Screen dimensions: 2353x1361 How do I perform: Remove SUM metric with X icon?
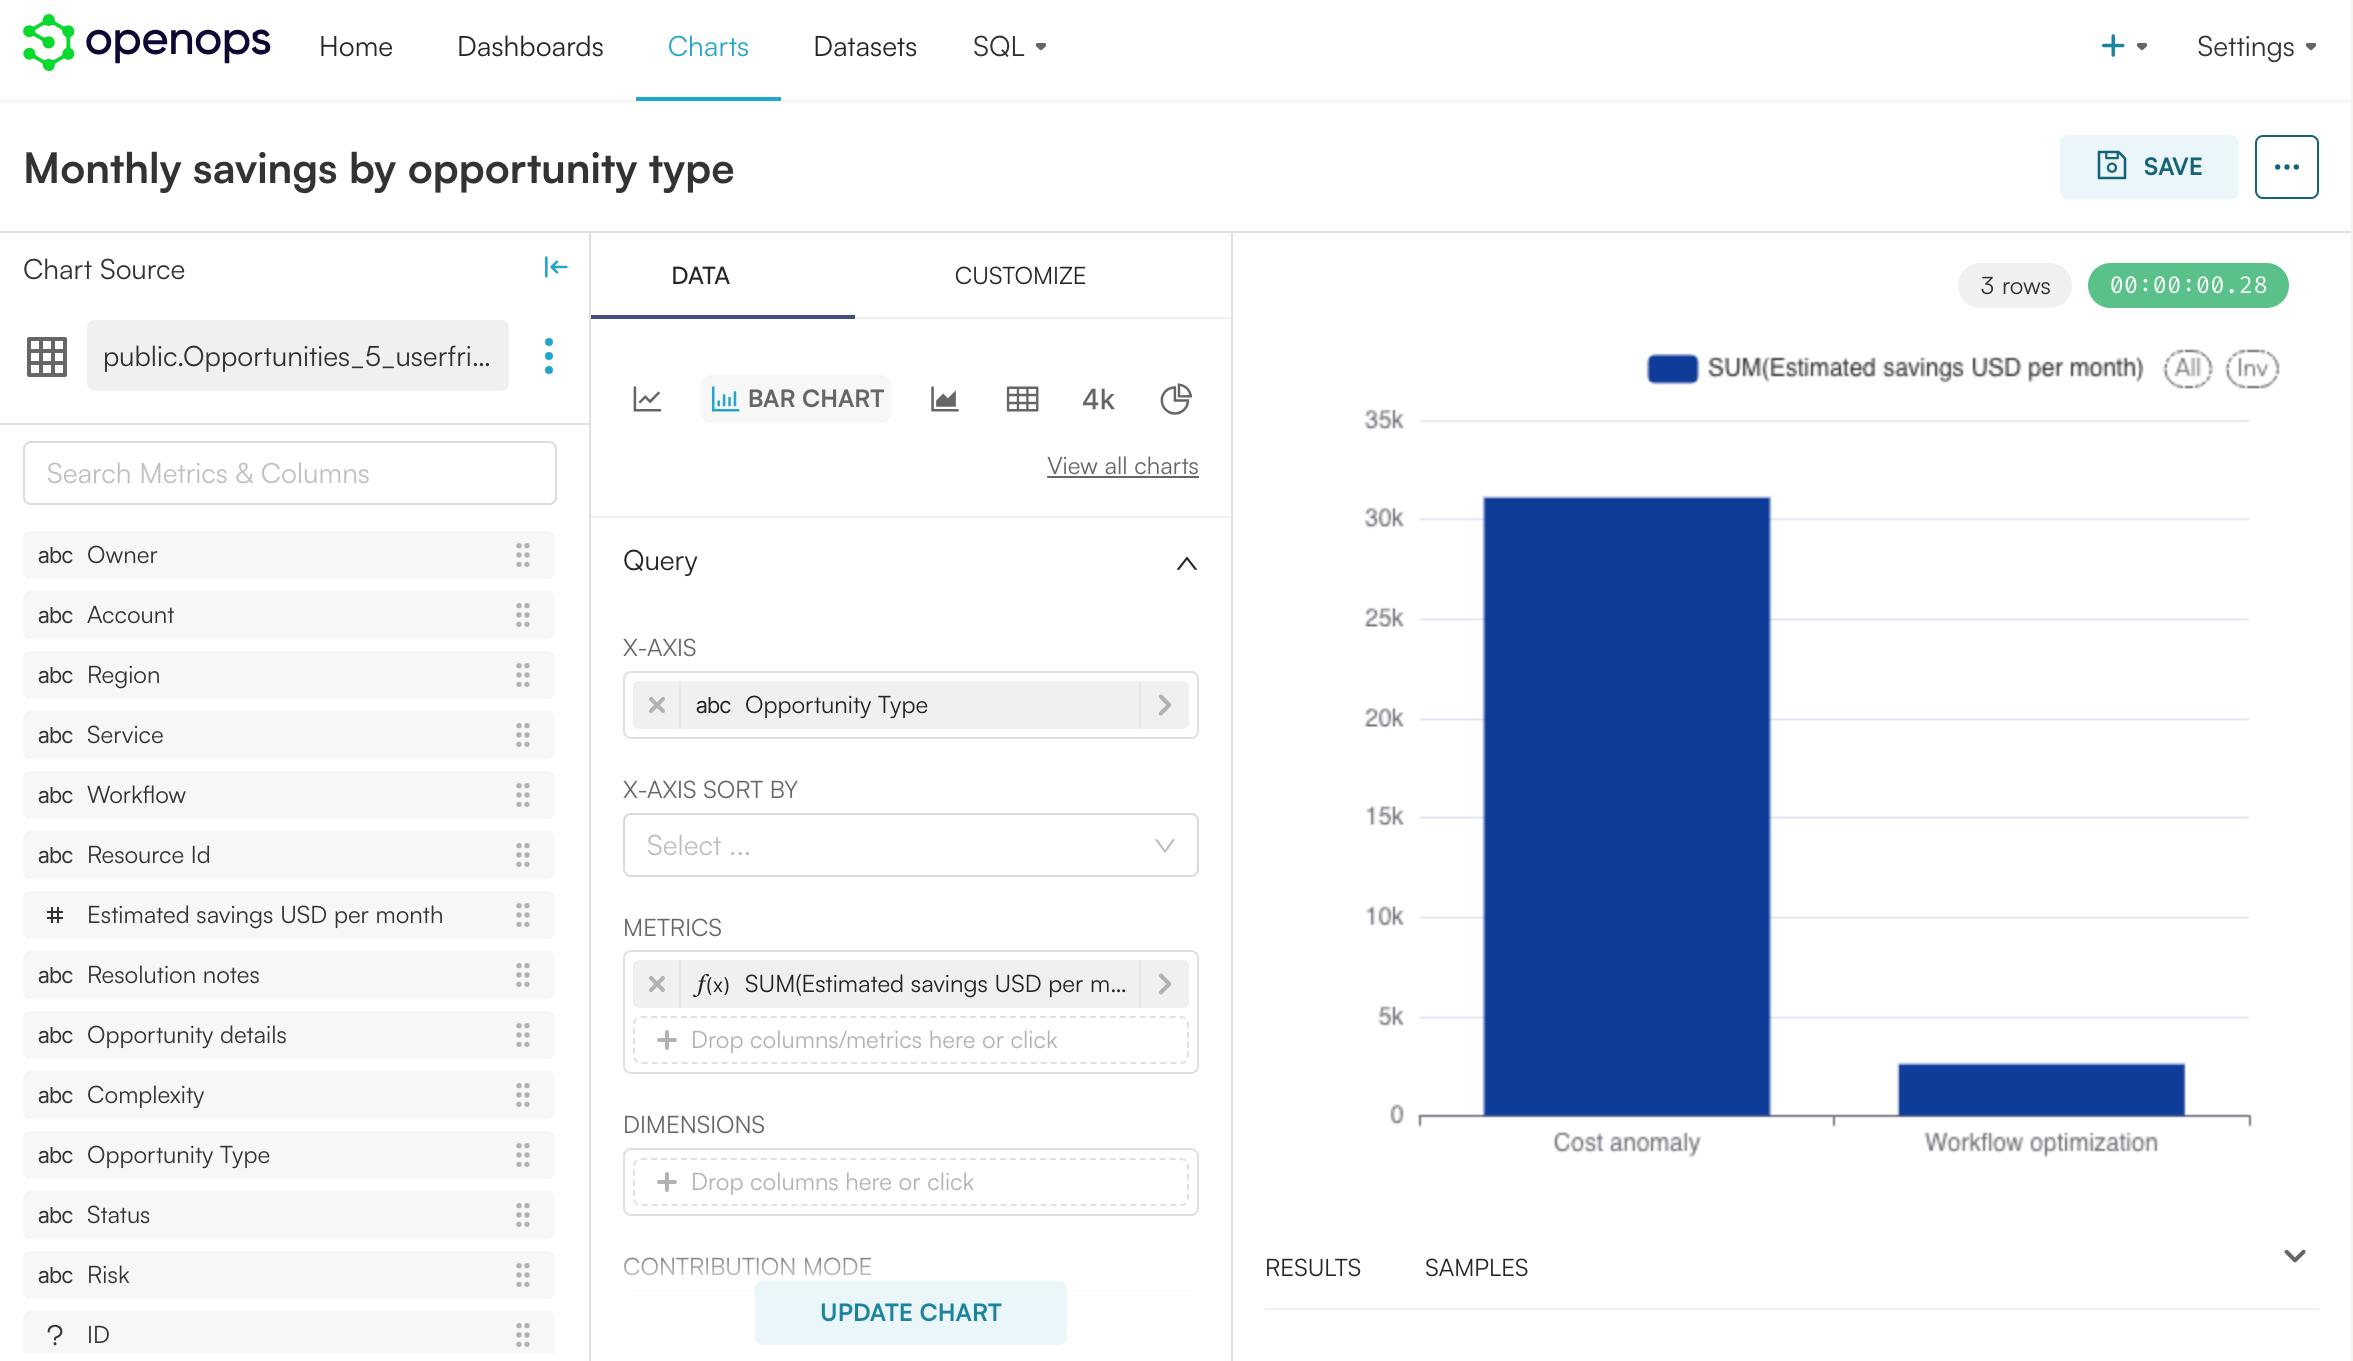pyautogui.click(x=657, y=984)
